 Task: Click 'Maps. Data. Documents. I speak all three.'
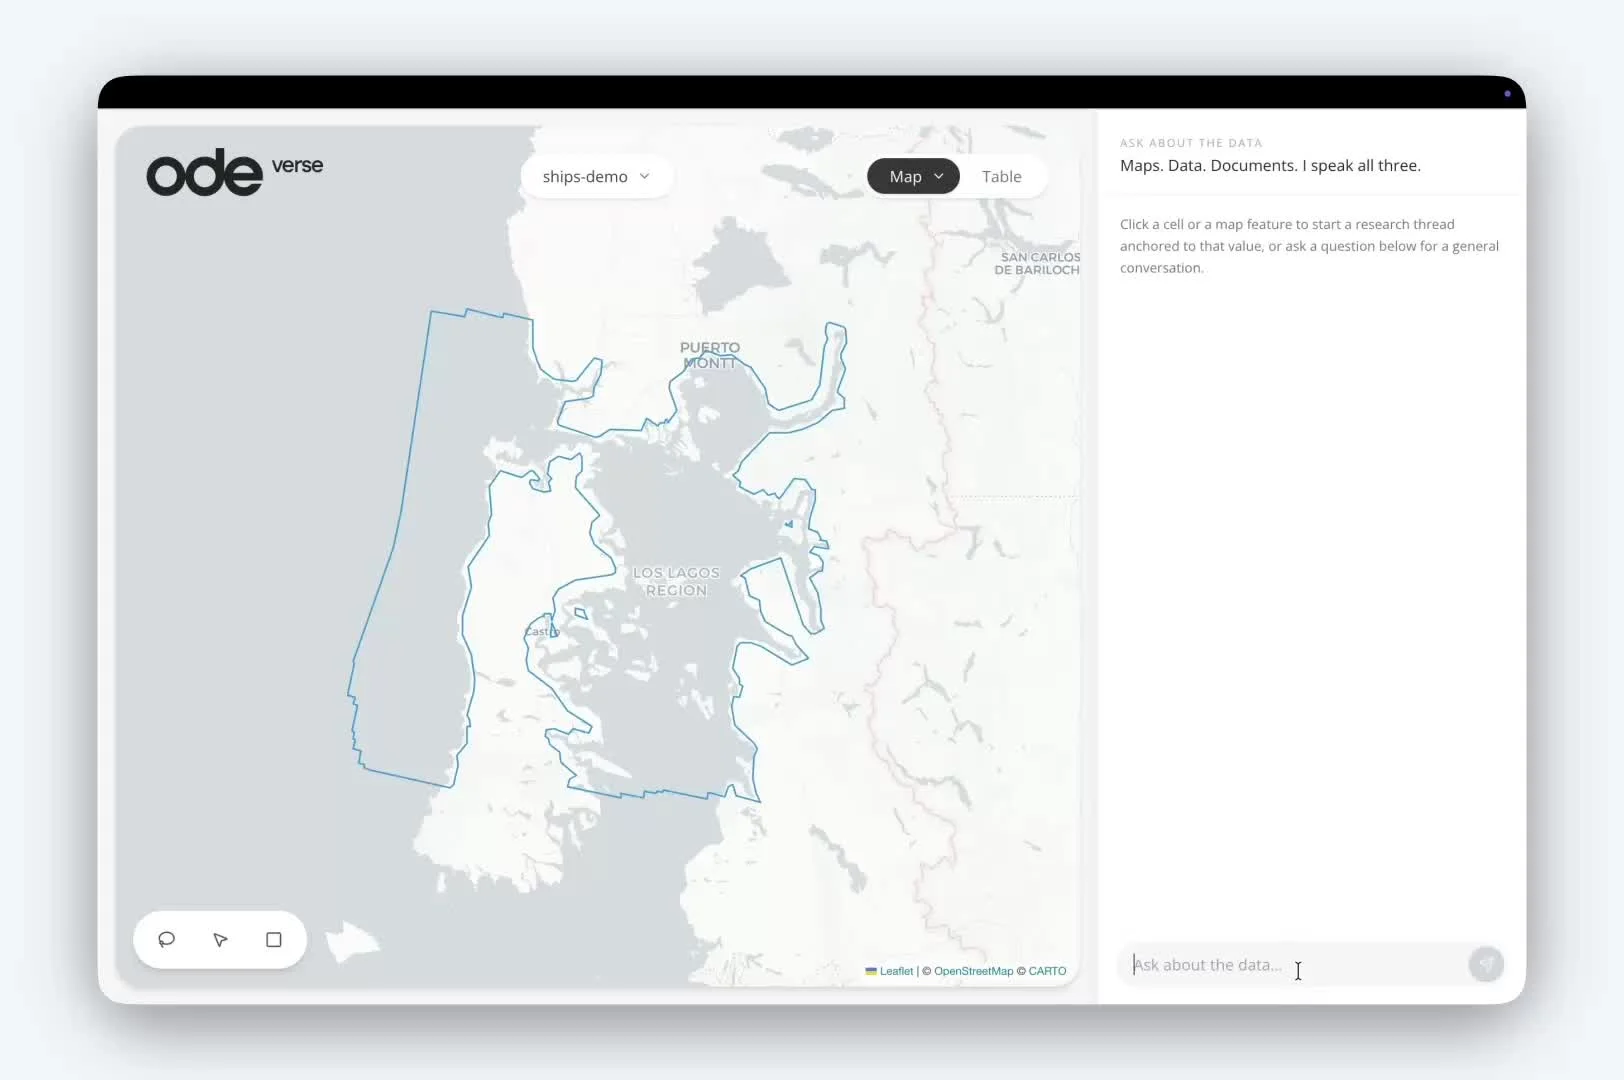coord(1270,166)
